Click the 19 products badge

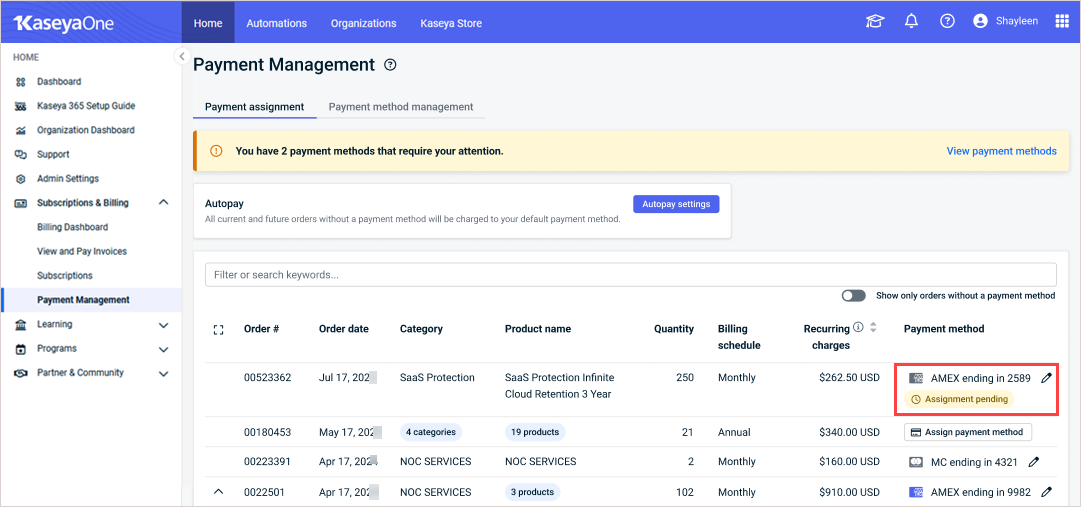point(535,432)
